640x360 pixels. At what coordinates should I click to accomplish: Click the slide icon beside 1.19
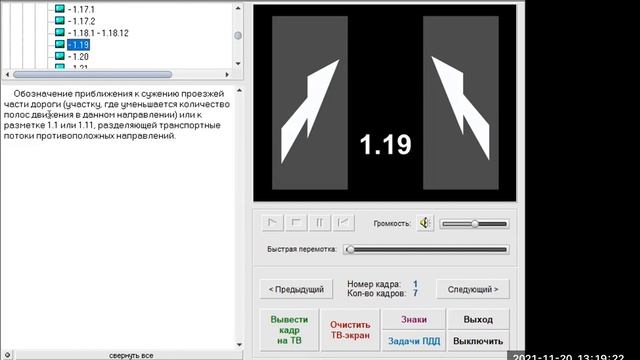point(60,44)
